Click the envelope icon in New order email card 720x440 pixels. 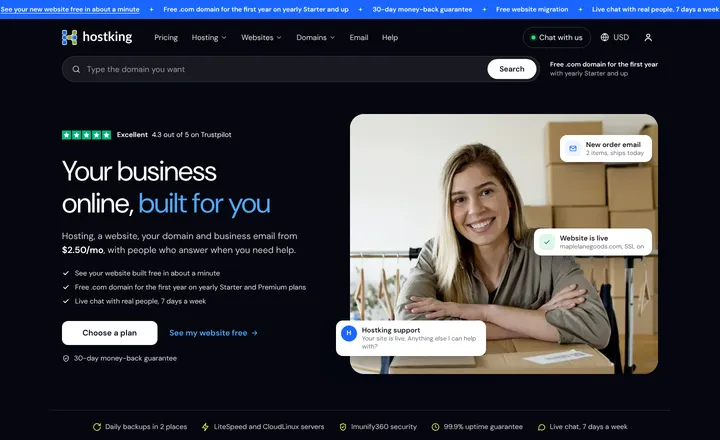(x=573, y=148)
